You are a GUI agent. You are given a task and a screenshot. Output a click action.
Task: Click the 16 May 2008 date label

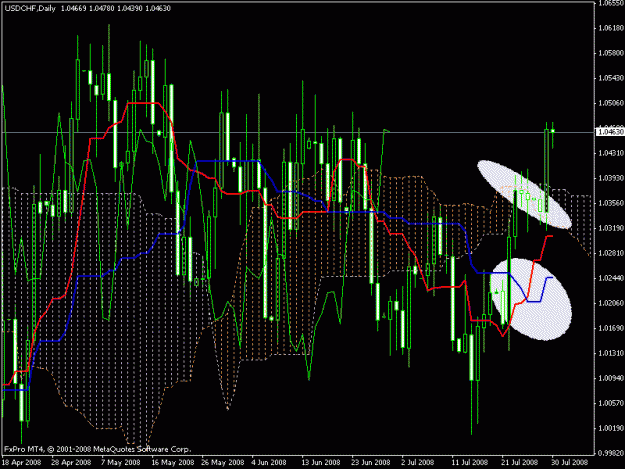click(x=173, y=462)
